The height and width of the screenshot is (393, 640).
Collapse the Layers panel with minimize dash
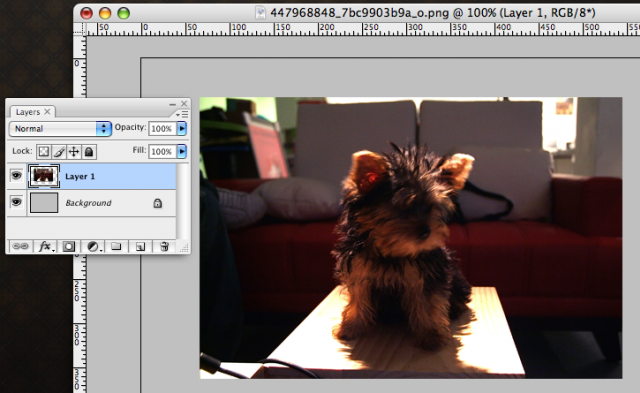(x=172, y=104)
